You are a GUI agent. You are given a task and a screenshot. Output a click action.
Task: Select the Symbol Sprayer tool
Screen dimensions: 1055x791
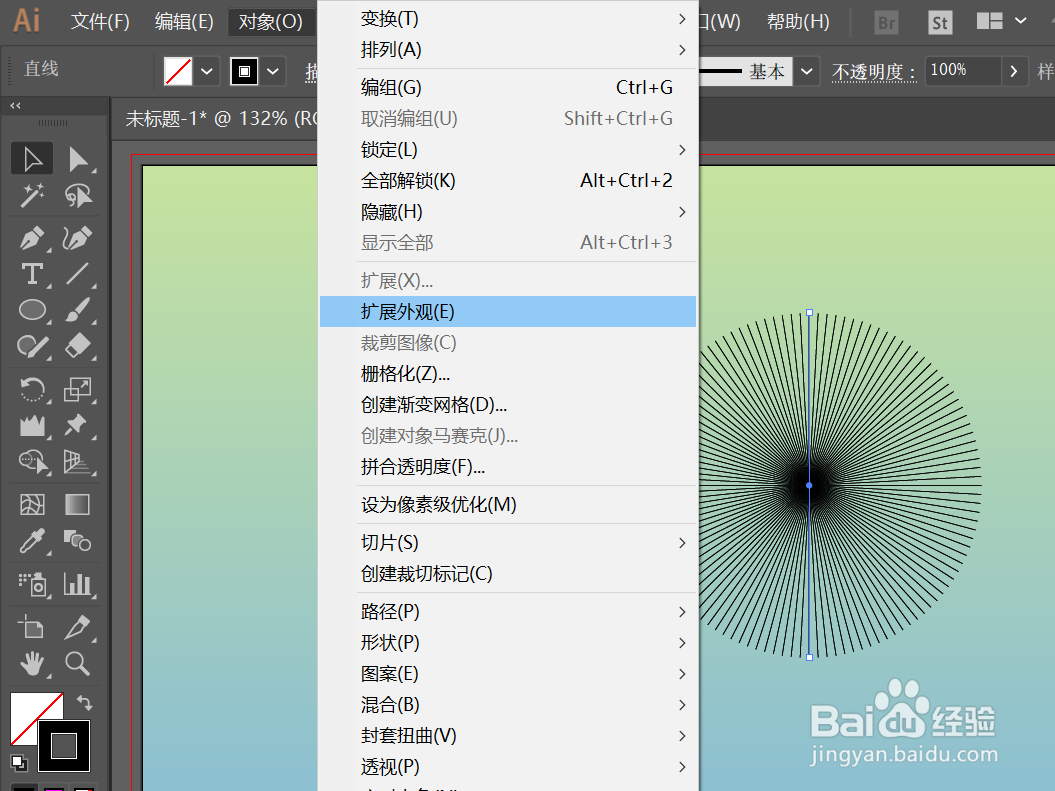(x=32, y=584)
